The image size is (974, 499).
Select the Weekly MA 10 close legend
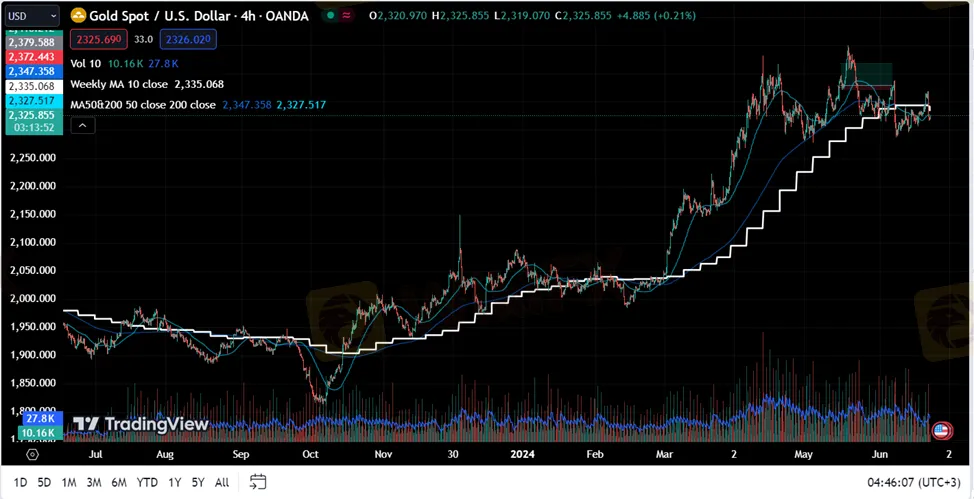click(121, 84)
